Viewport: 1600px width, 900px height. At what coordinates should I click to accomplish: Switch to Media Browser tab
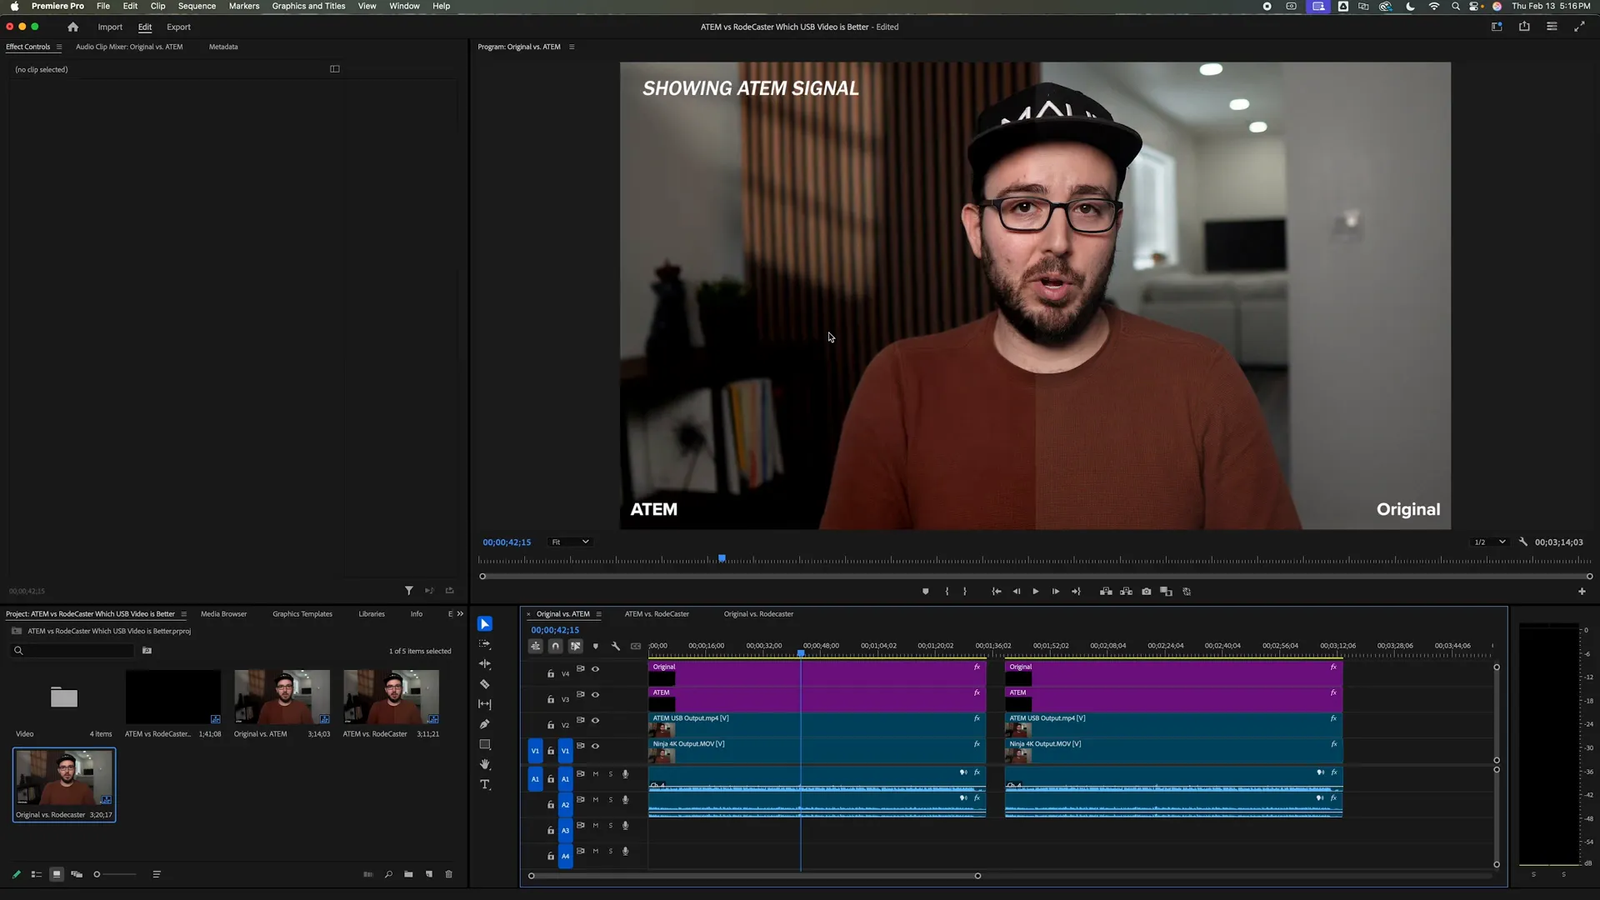[x=224, y=614]
